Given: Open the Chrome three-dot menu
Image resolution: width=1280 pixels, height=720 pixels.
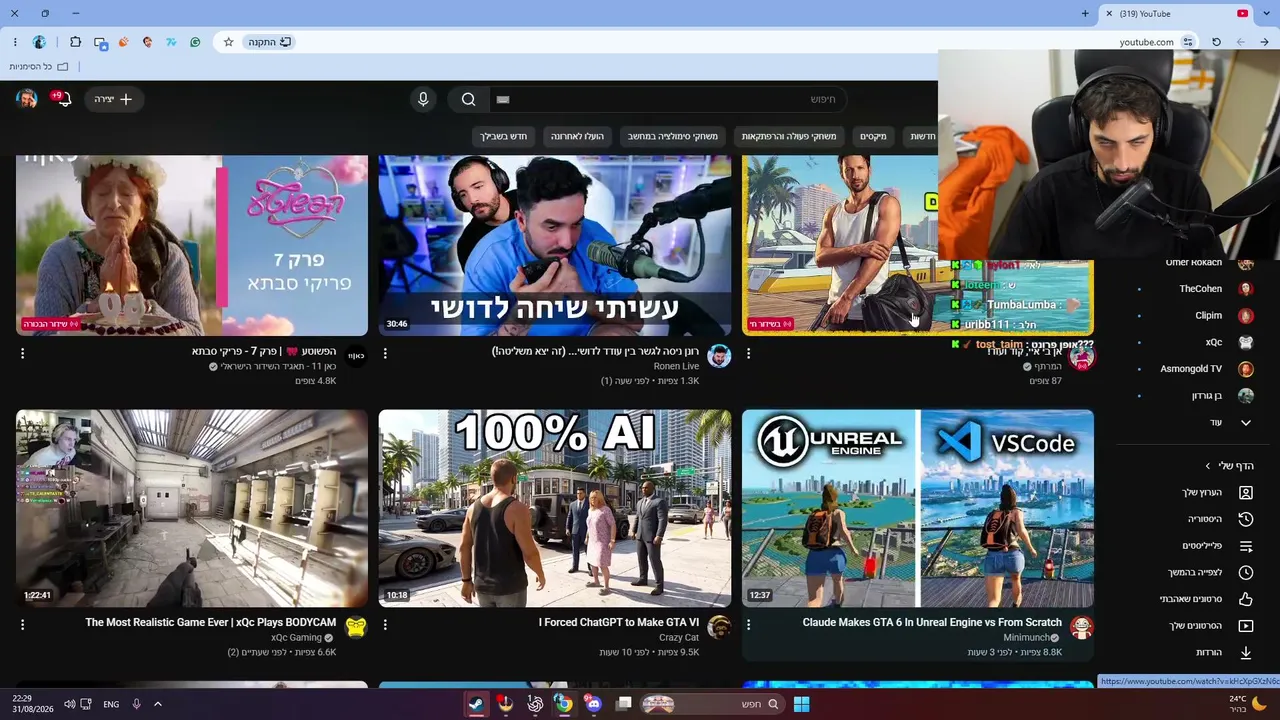Looking at the screenshot, I should (15, 42).
